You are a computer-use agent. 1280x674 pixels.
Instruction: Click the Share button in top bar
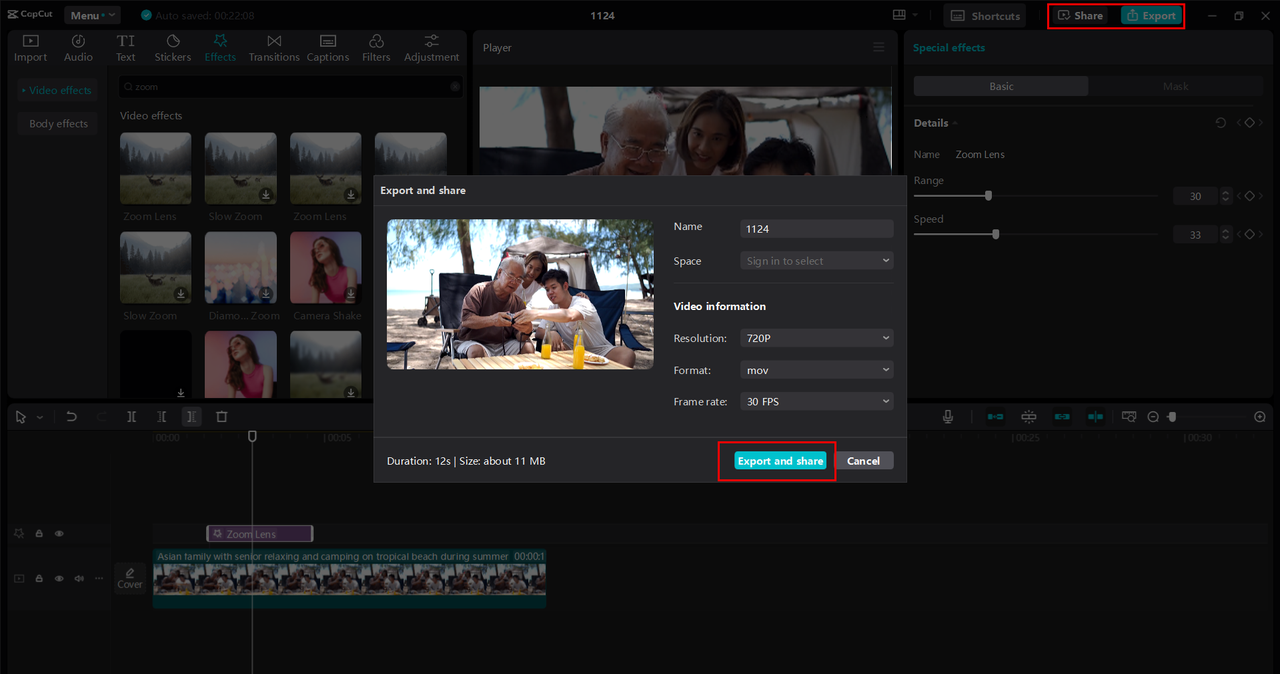click(x=1081, y=16)
